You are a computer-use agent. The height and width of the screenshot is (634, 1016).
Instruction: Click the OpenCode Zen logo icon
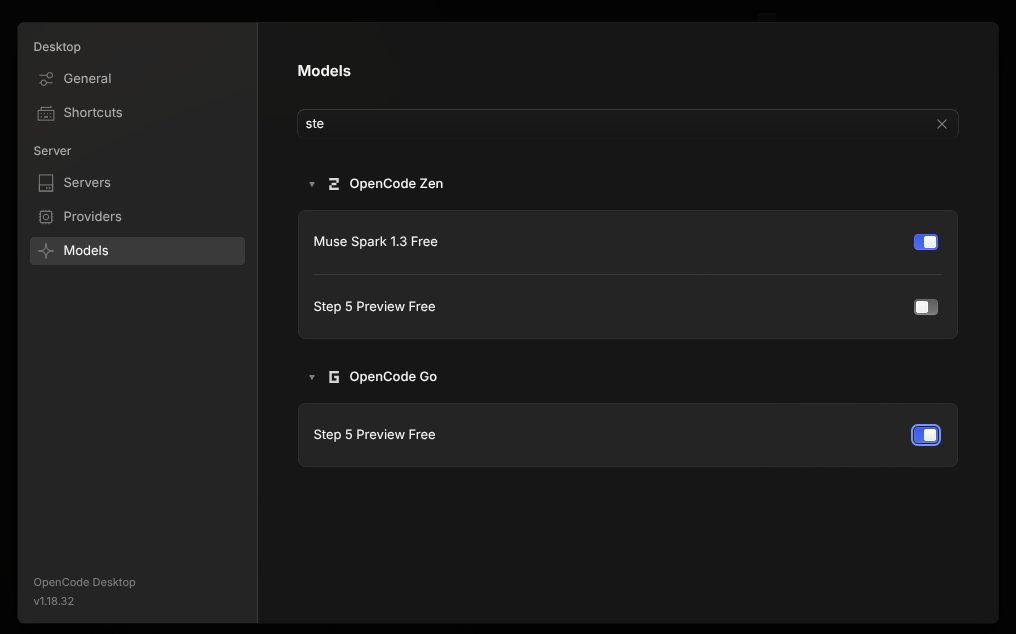(334, 184)
